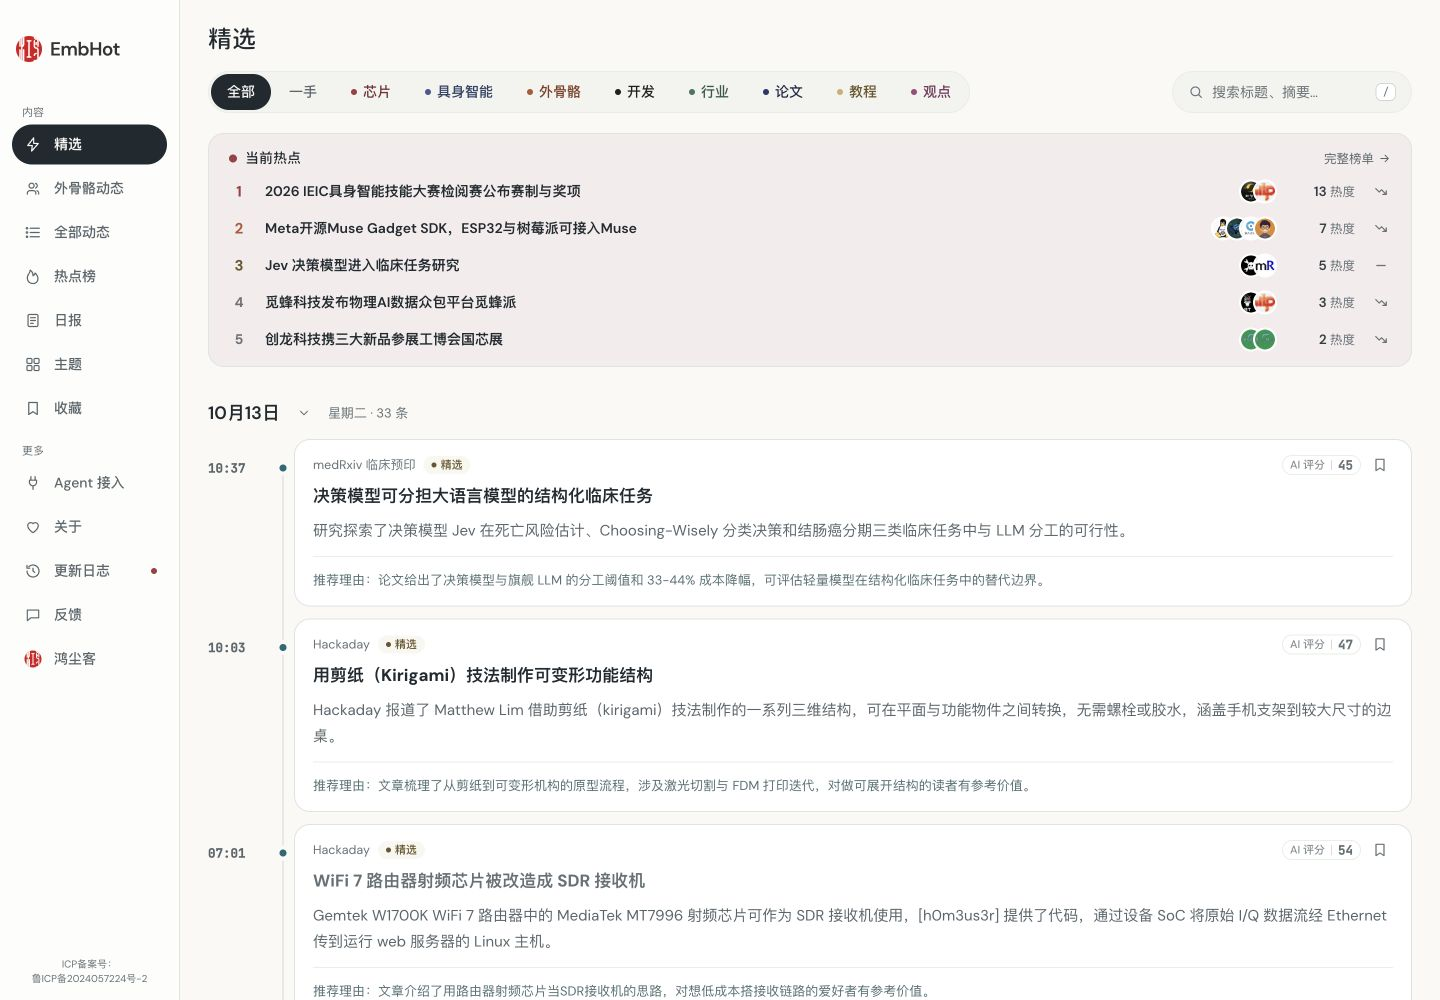Bookmark the WiFi 7 SDR article
The width and height of the screenshot is (1440, 1000).
coord(1380,850)
